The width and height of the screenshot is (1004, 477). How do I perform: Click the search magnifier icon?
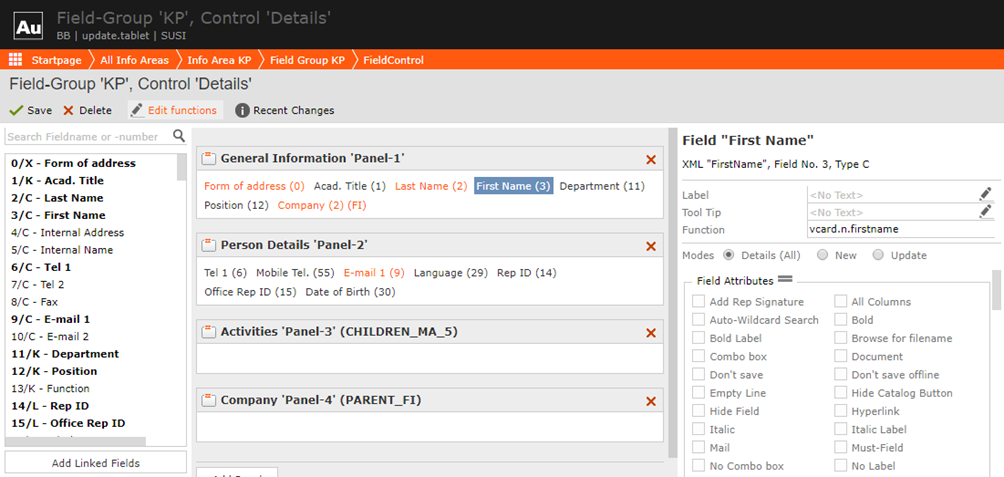179,136
